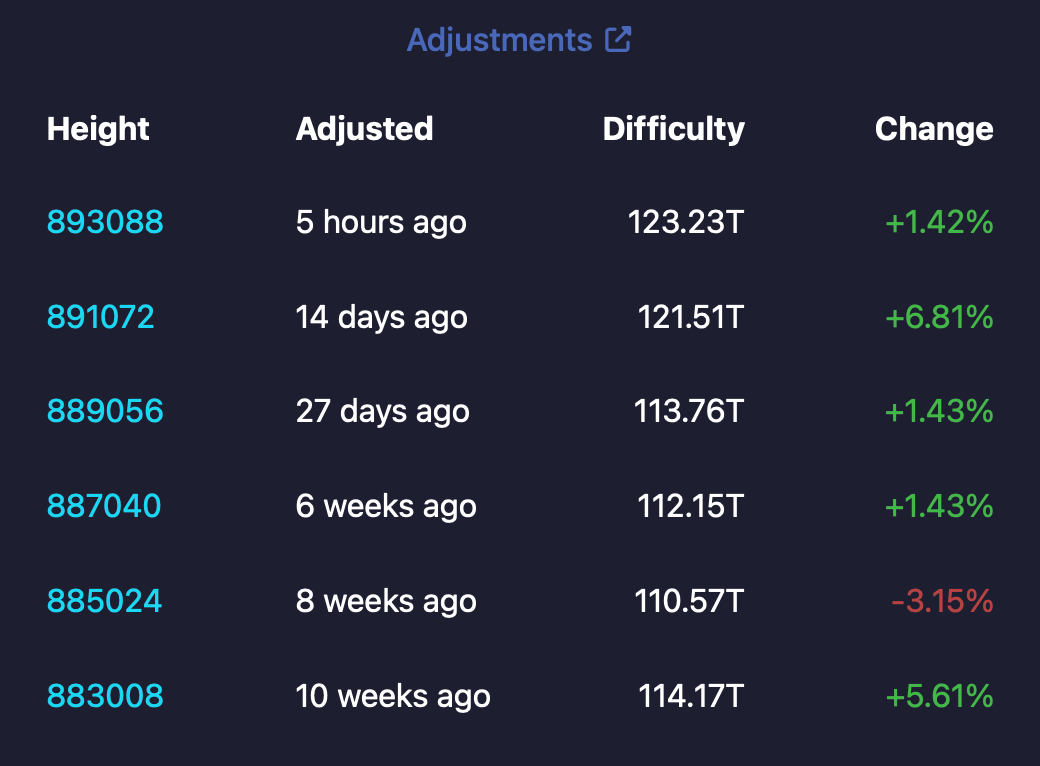The image size is (1040, 766).
Task: Select the Adjusted column header
Action: 365,128
